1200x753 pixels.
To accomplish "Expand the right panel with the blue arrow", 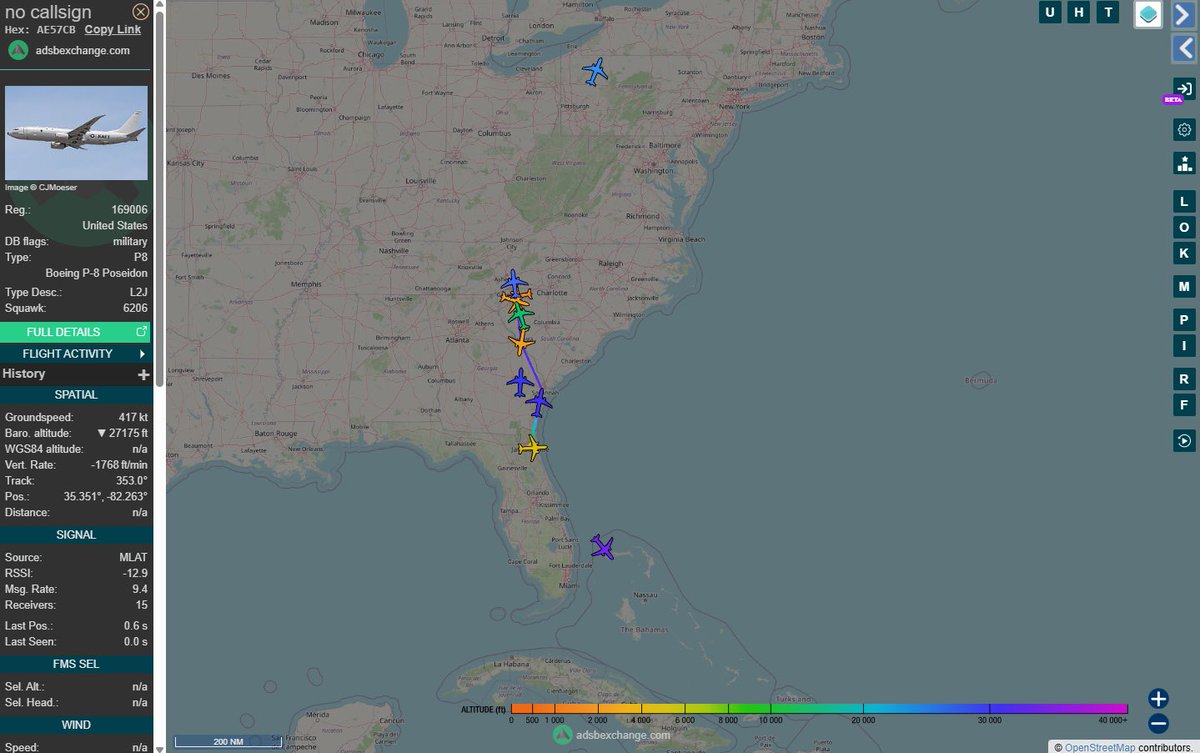I will click(1186, 15).
